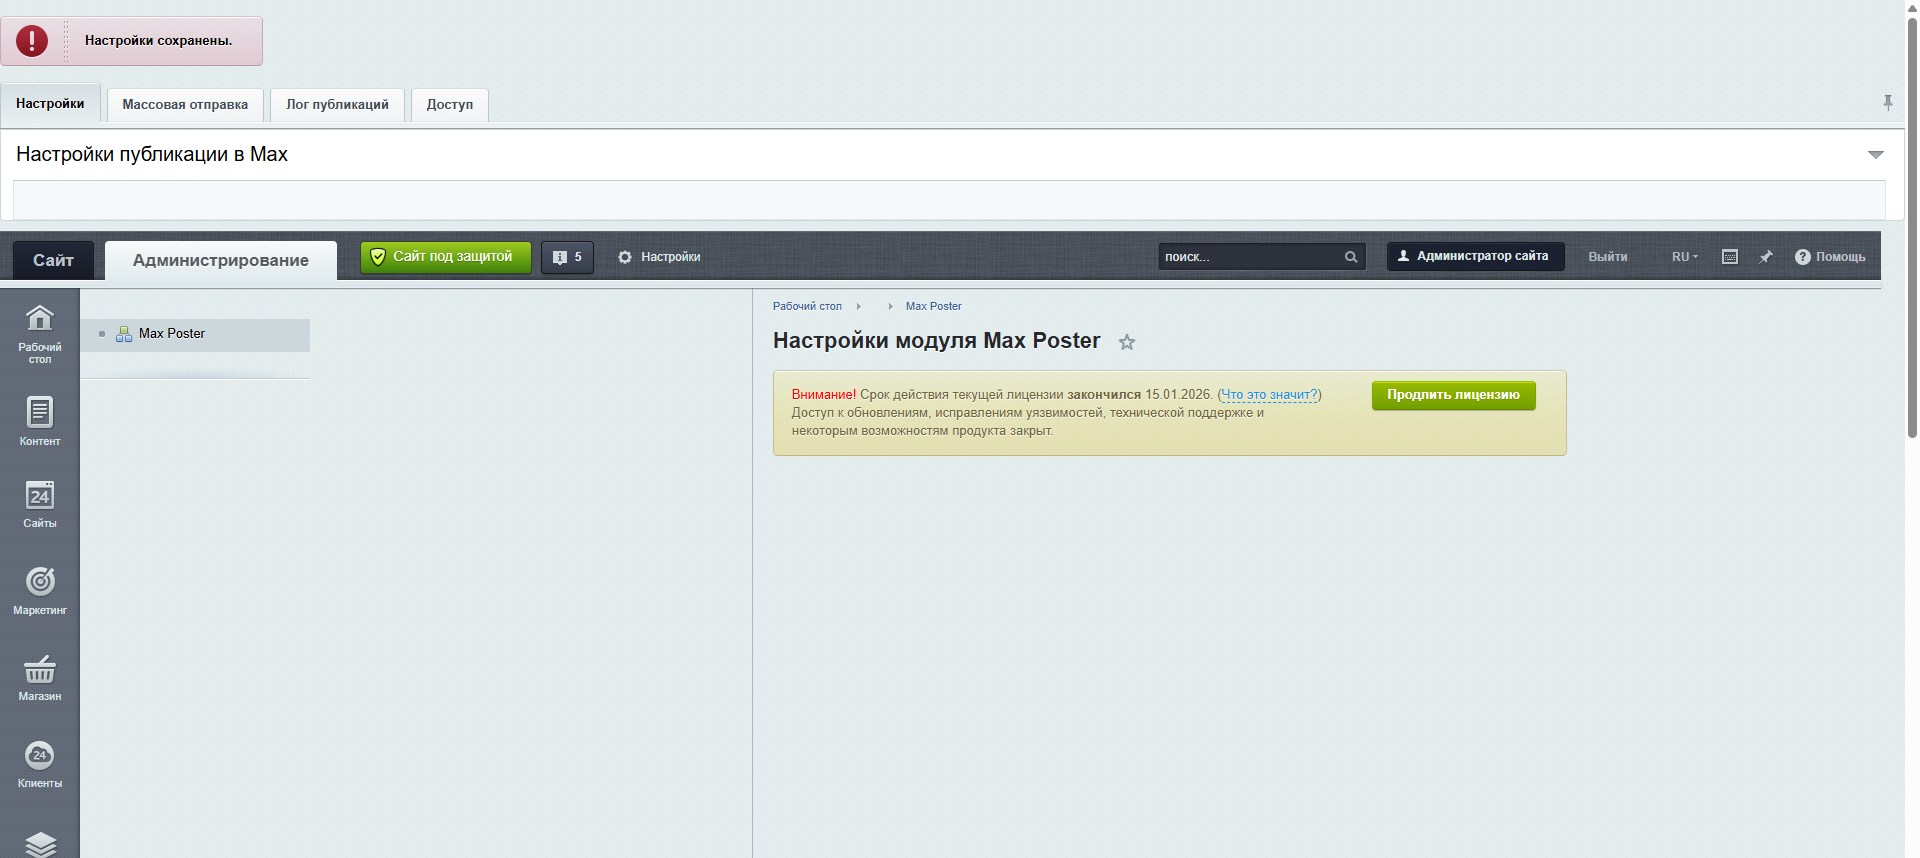Click the keyboard icon in admin header
Viewport: 1920px width, 858px height.
(1730, 257)
